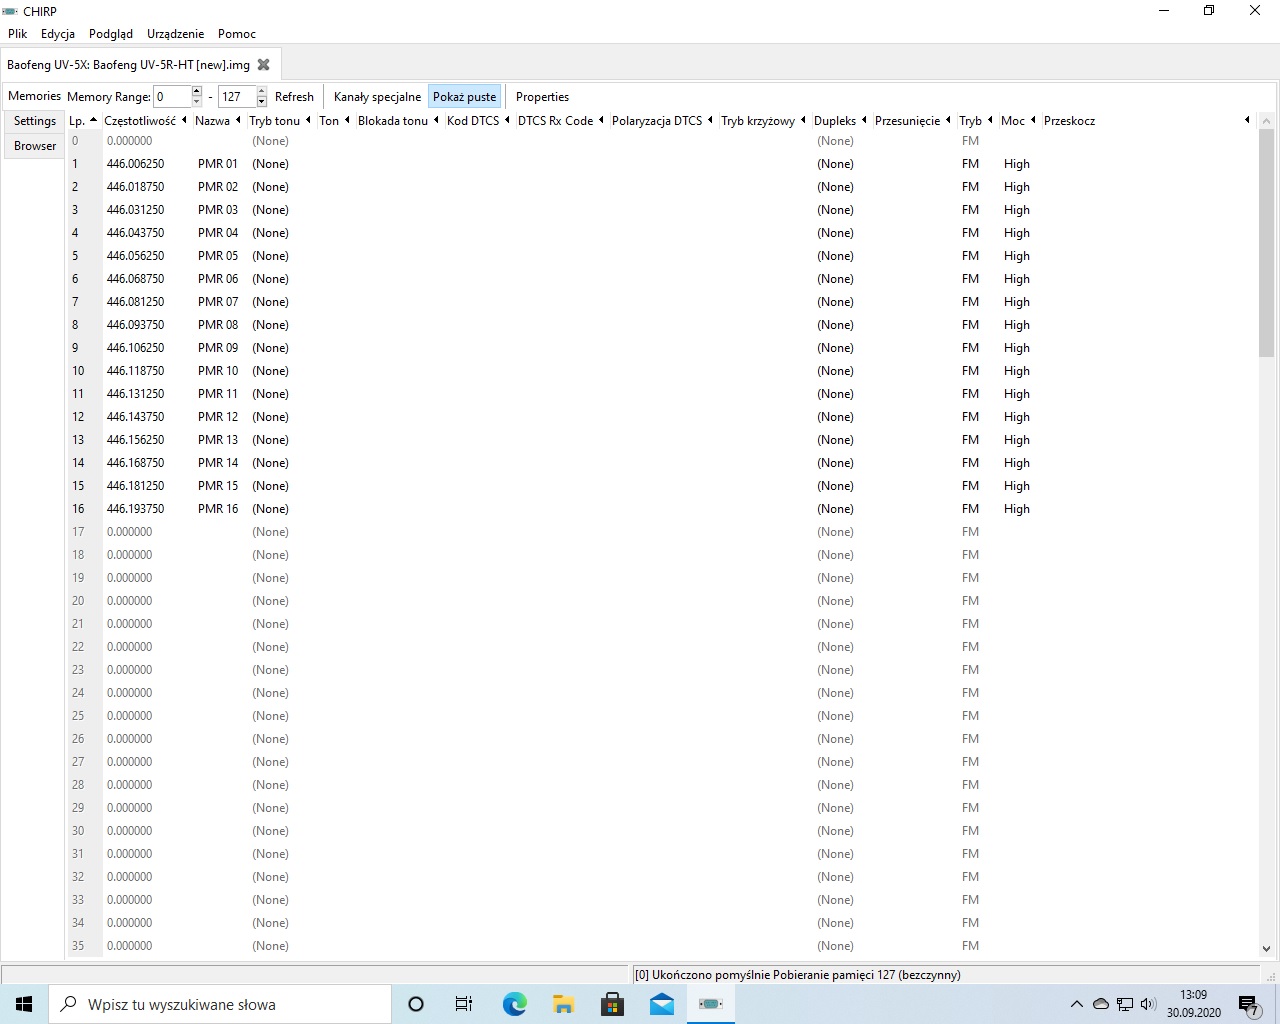Click the Lp. column sort arrow
This screenshot has width=1280, height=1024.
(93, 121)
